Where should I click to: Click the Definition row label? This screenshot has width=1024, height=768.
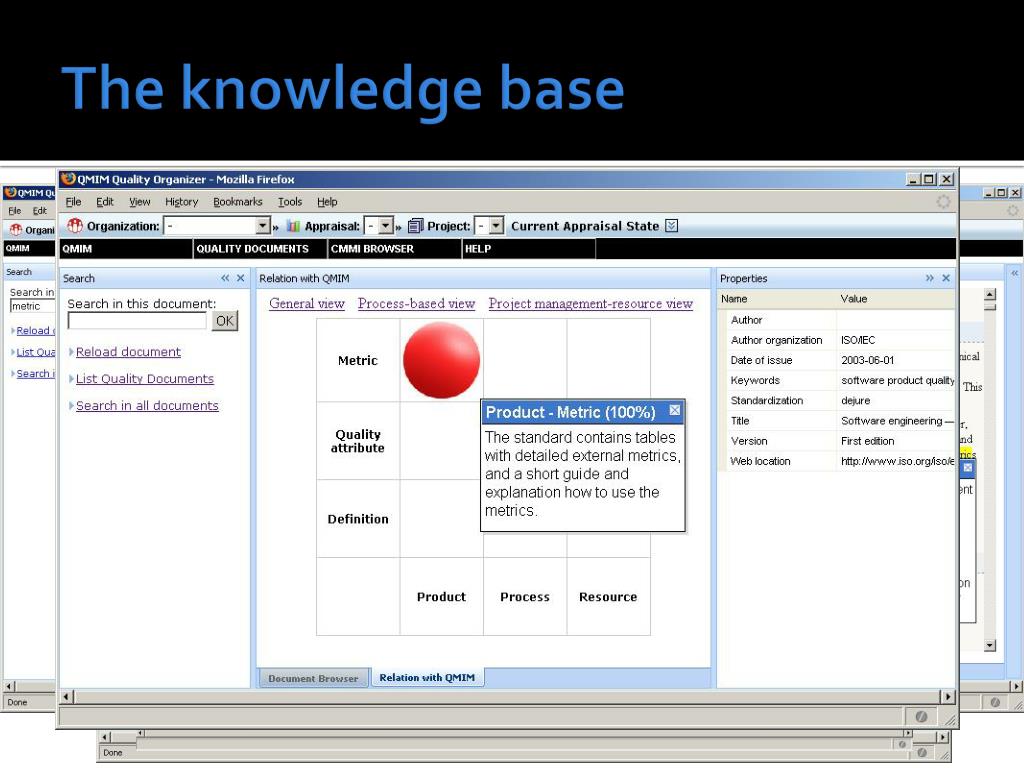point(358,519)
